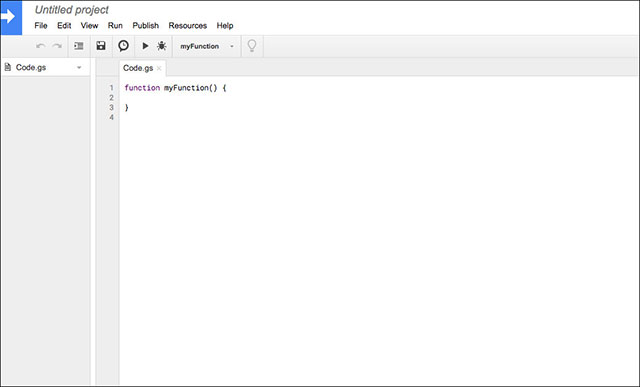The height and width of the screenshot is (387, 640).
Task: Undo the last edit
Action: [x=40, y=46]
